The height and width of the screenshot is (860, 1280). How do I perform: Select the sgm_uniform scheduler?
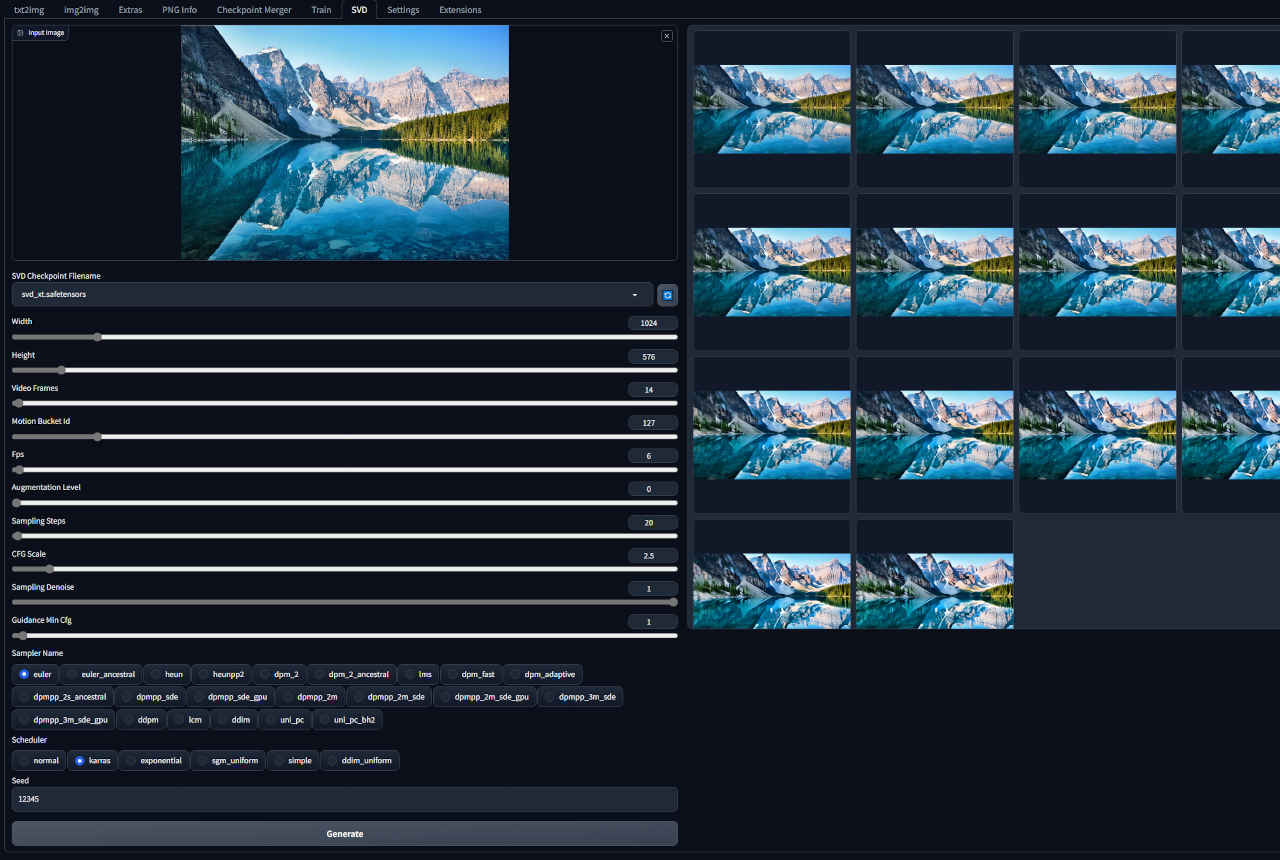pyautogui.click(x=228, y=760)
